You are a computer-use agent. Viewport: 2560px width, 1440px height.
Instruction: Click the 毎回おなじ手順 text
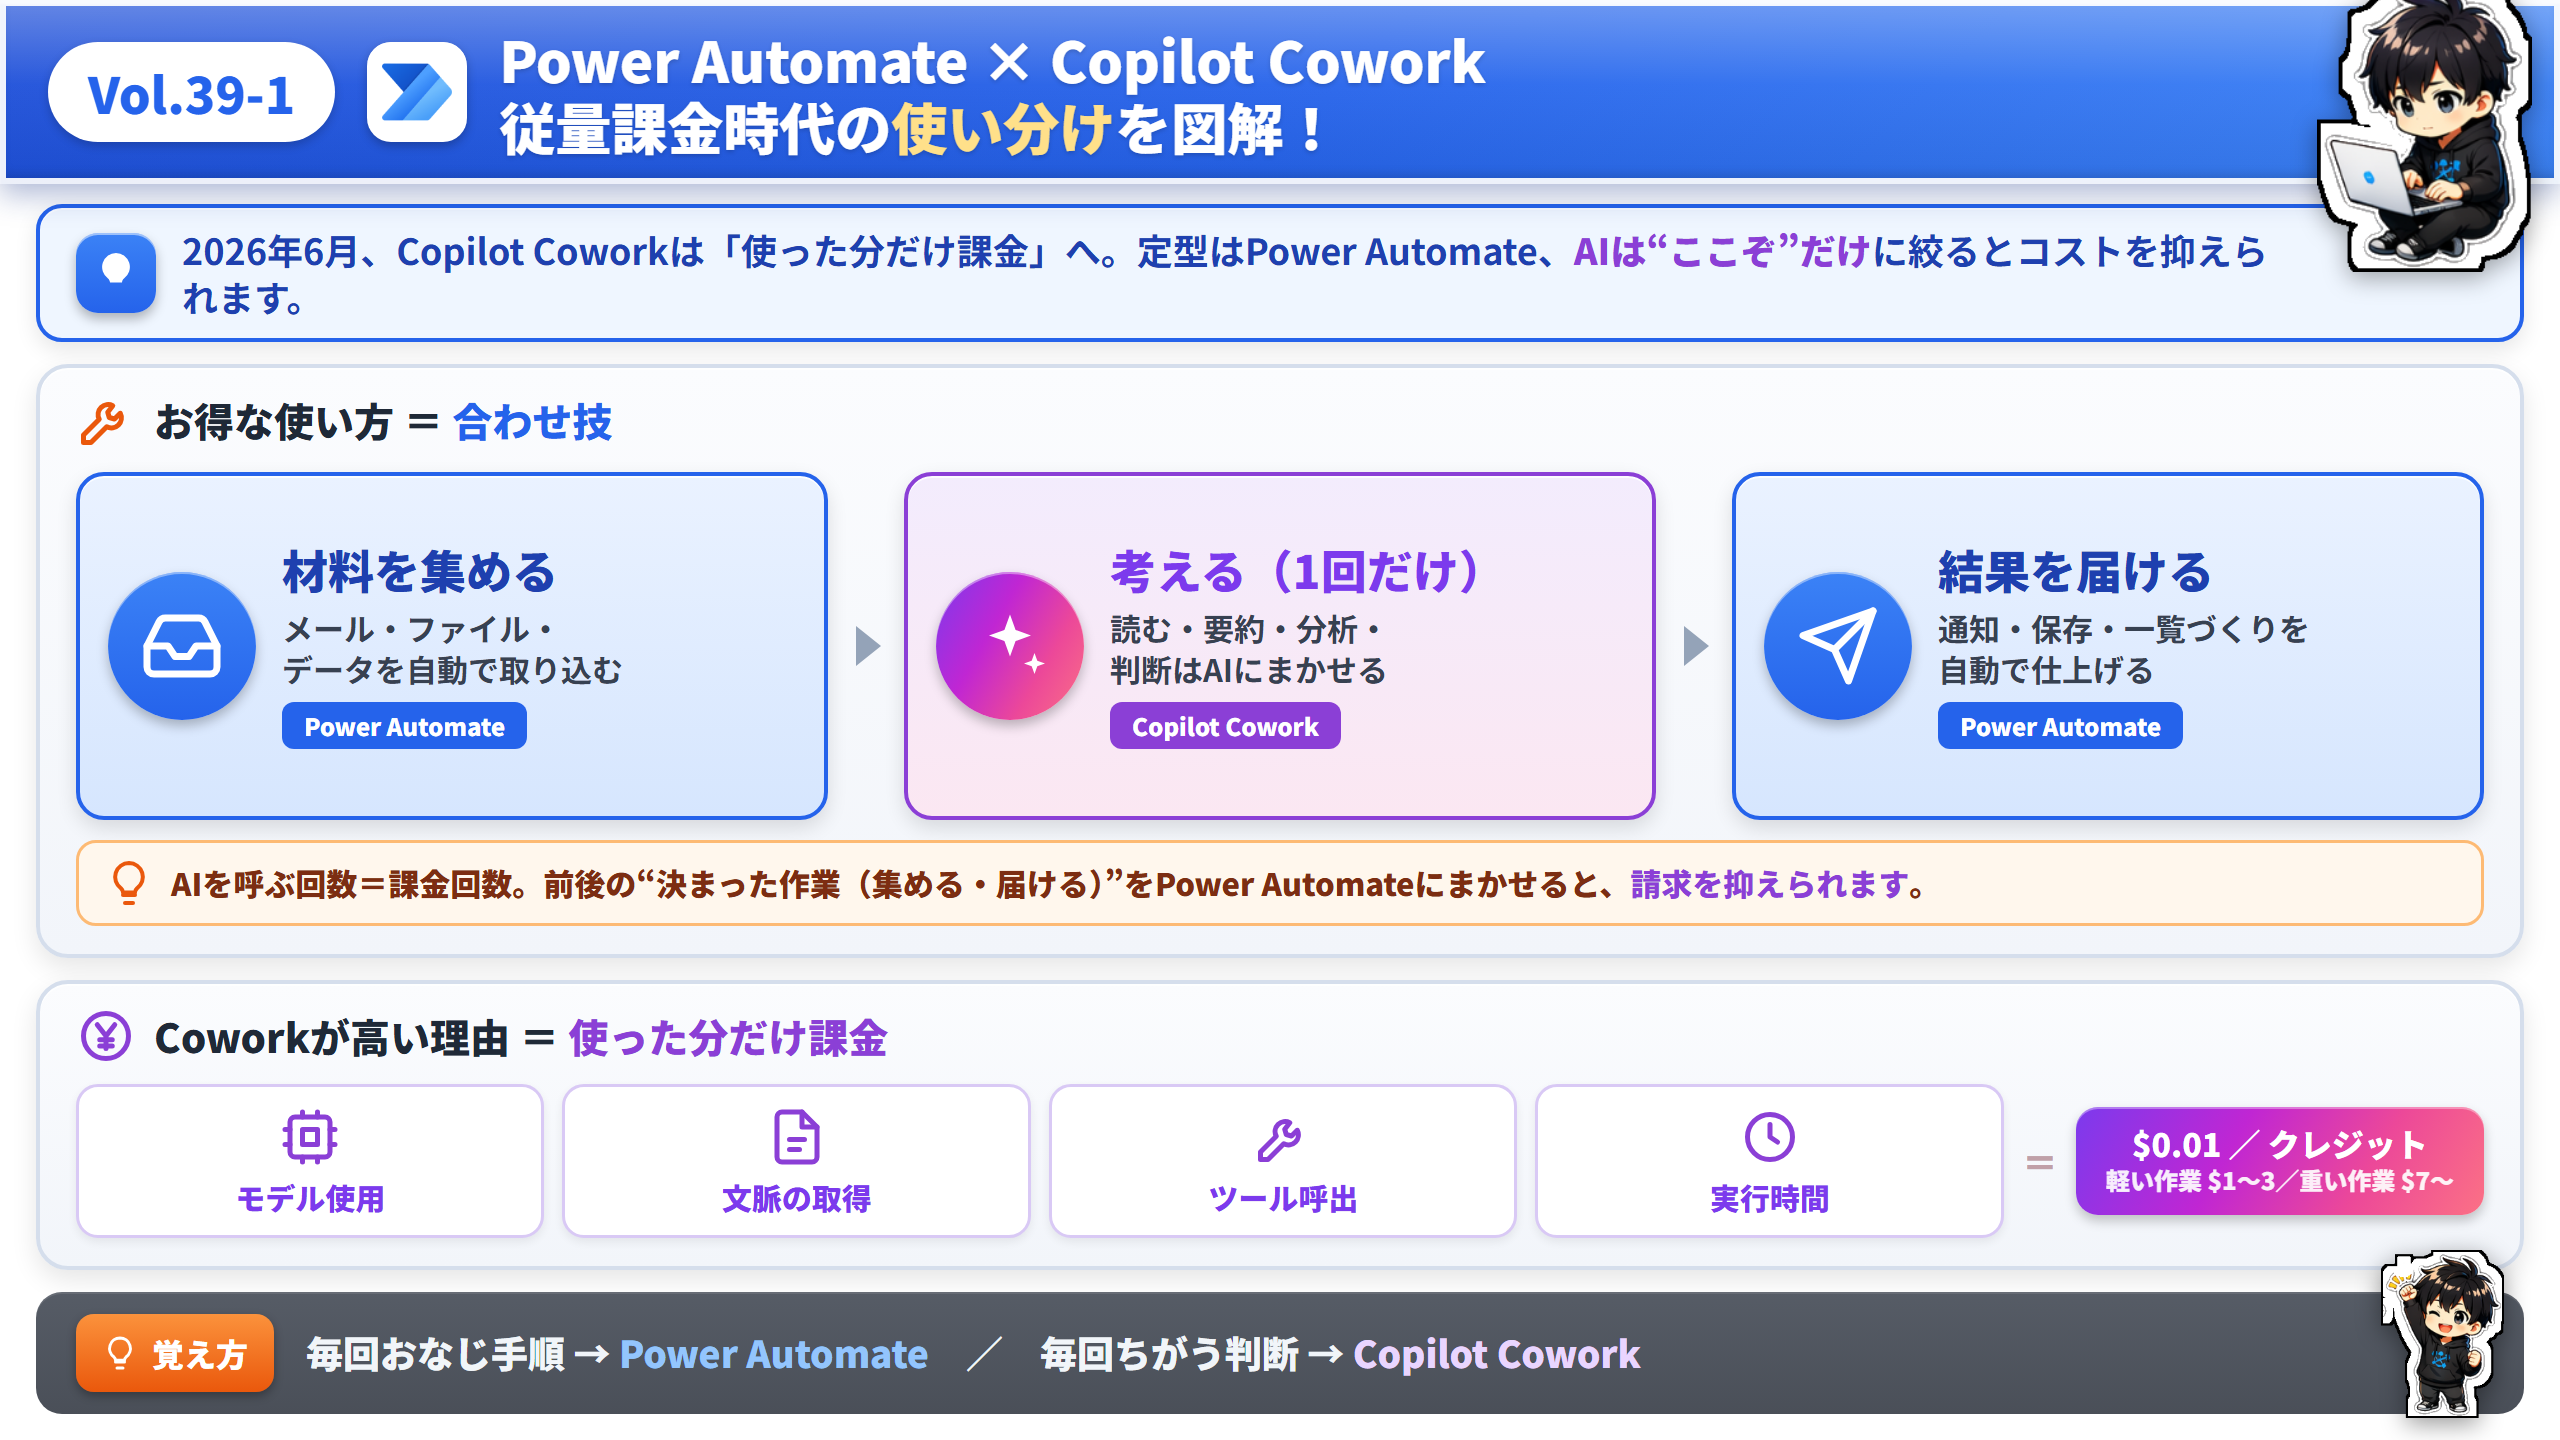tap(435, 1354)
